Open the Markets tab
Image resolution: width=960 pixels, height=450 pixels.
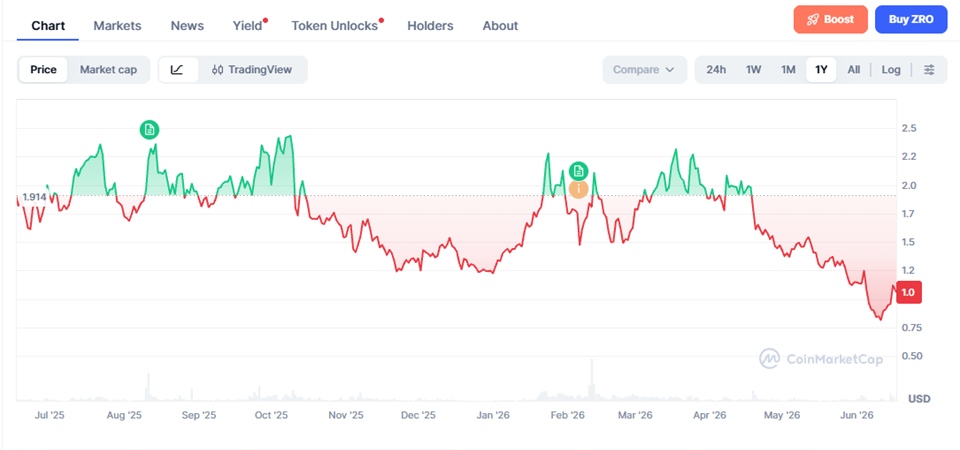click(118, 26)
